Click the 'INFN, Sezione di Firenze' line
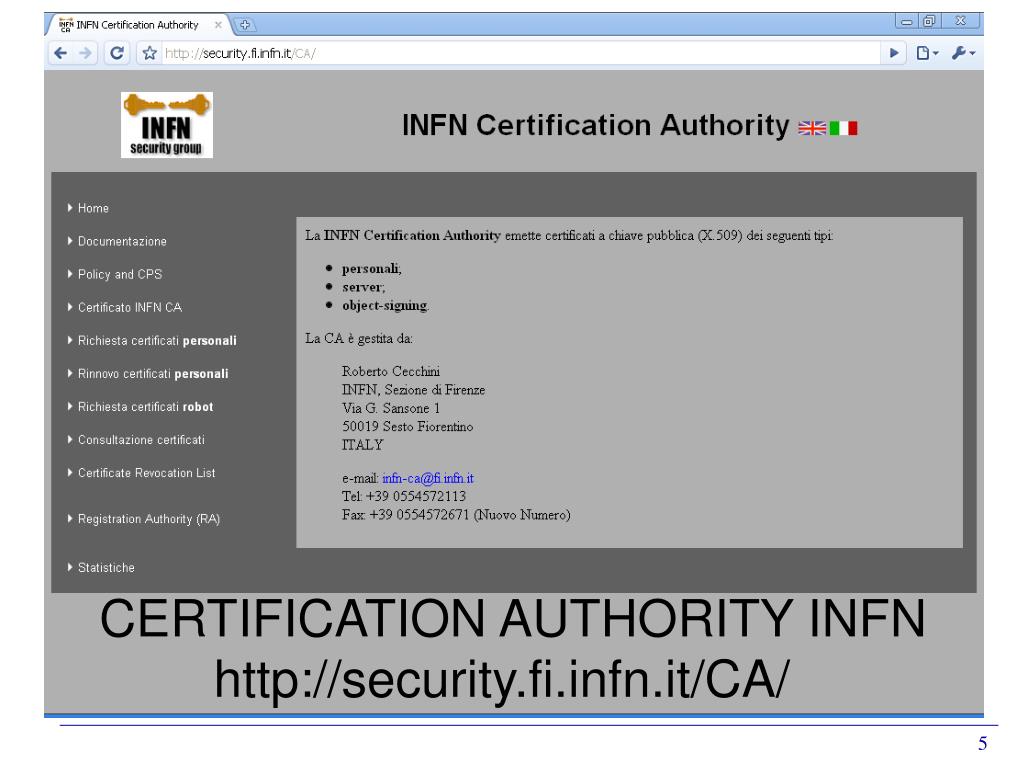The width and height of the screenshot is (1024, 768). click(x=413, y=389)
